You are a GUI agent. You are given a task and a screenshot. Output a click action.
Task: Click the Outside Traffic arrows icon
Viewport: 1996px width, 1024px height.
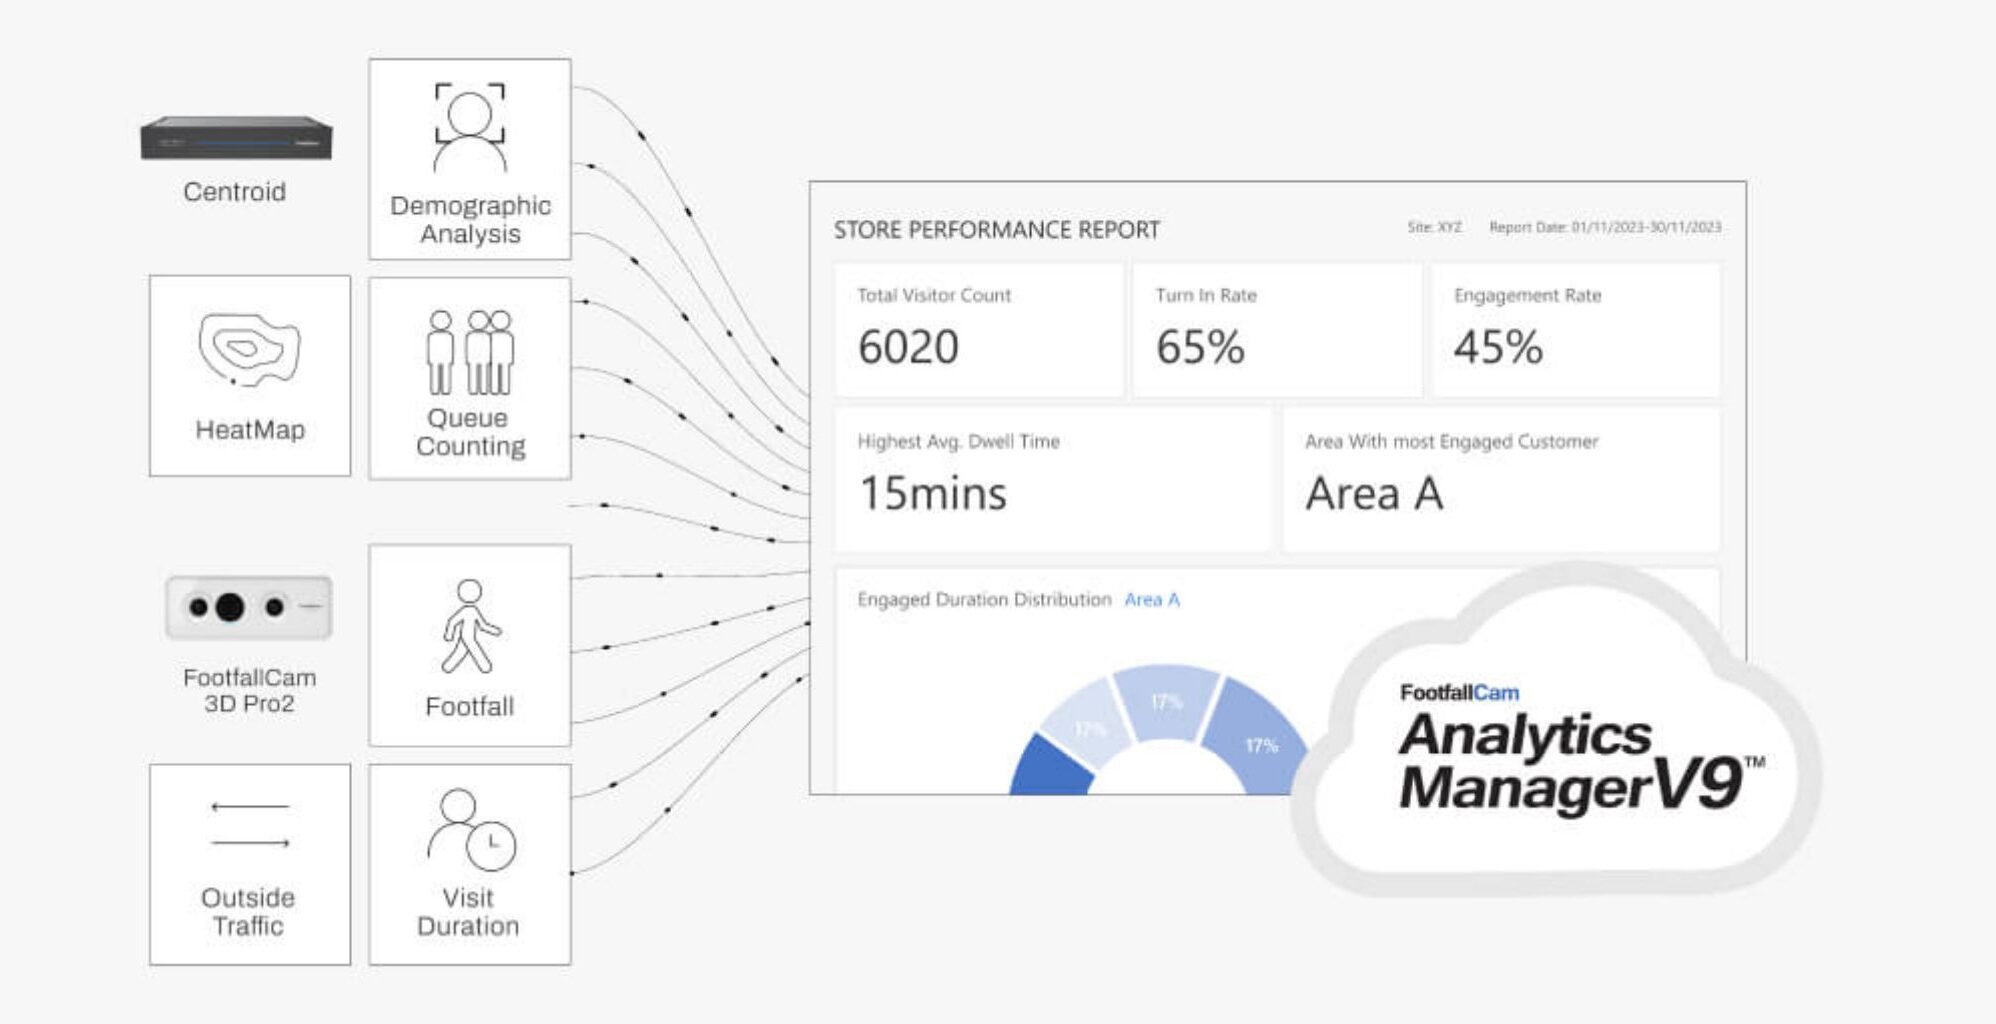(x=250, y=825)
